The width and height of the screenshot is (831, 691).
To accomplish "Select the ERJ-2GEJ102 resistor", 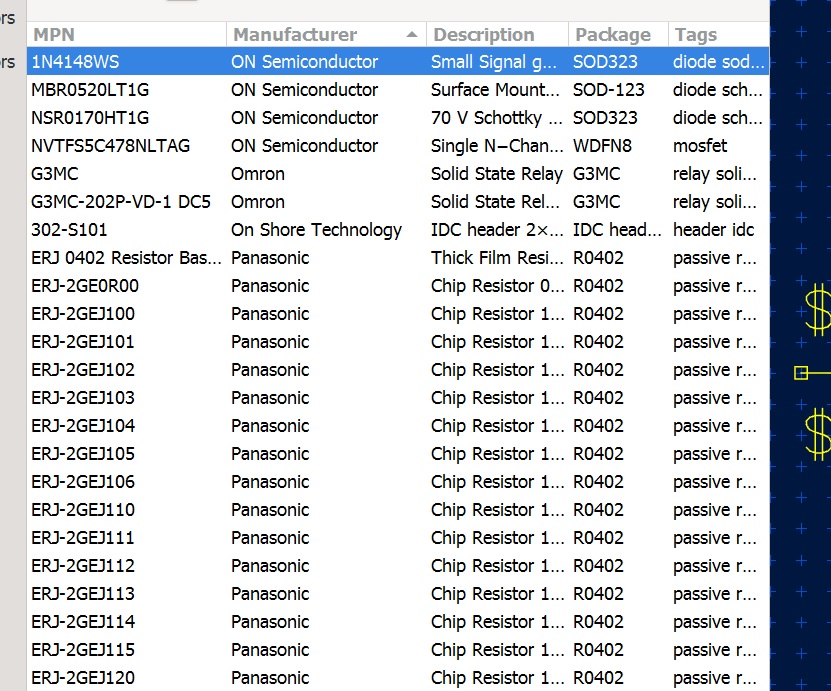I will click(x=398, y=369).
